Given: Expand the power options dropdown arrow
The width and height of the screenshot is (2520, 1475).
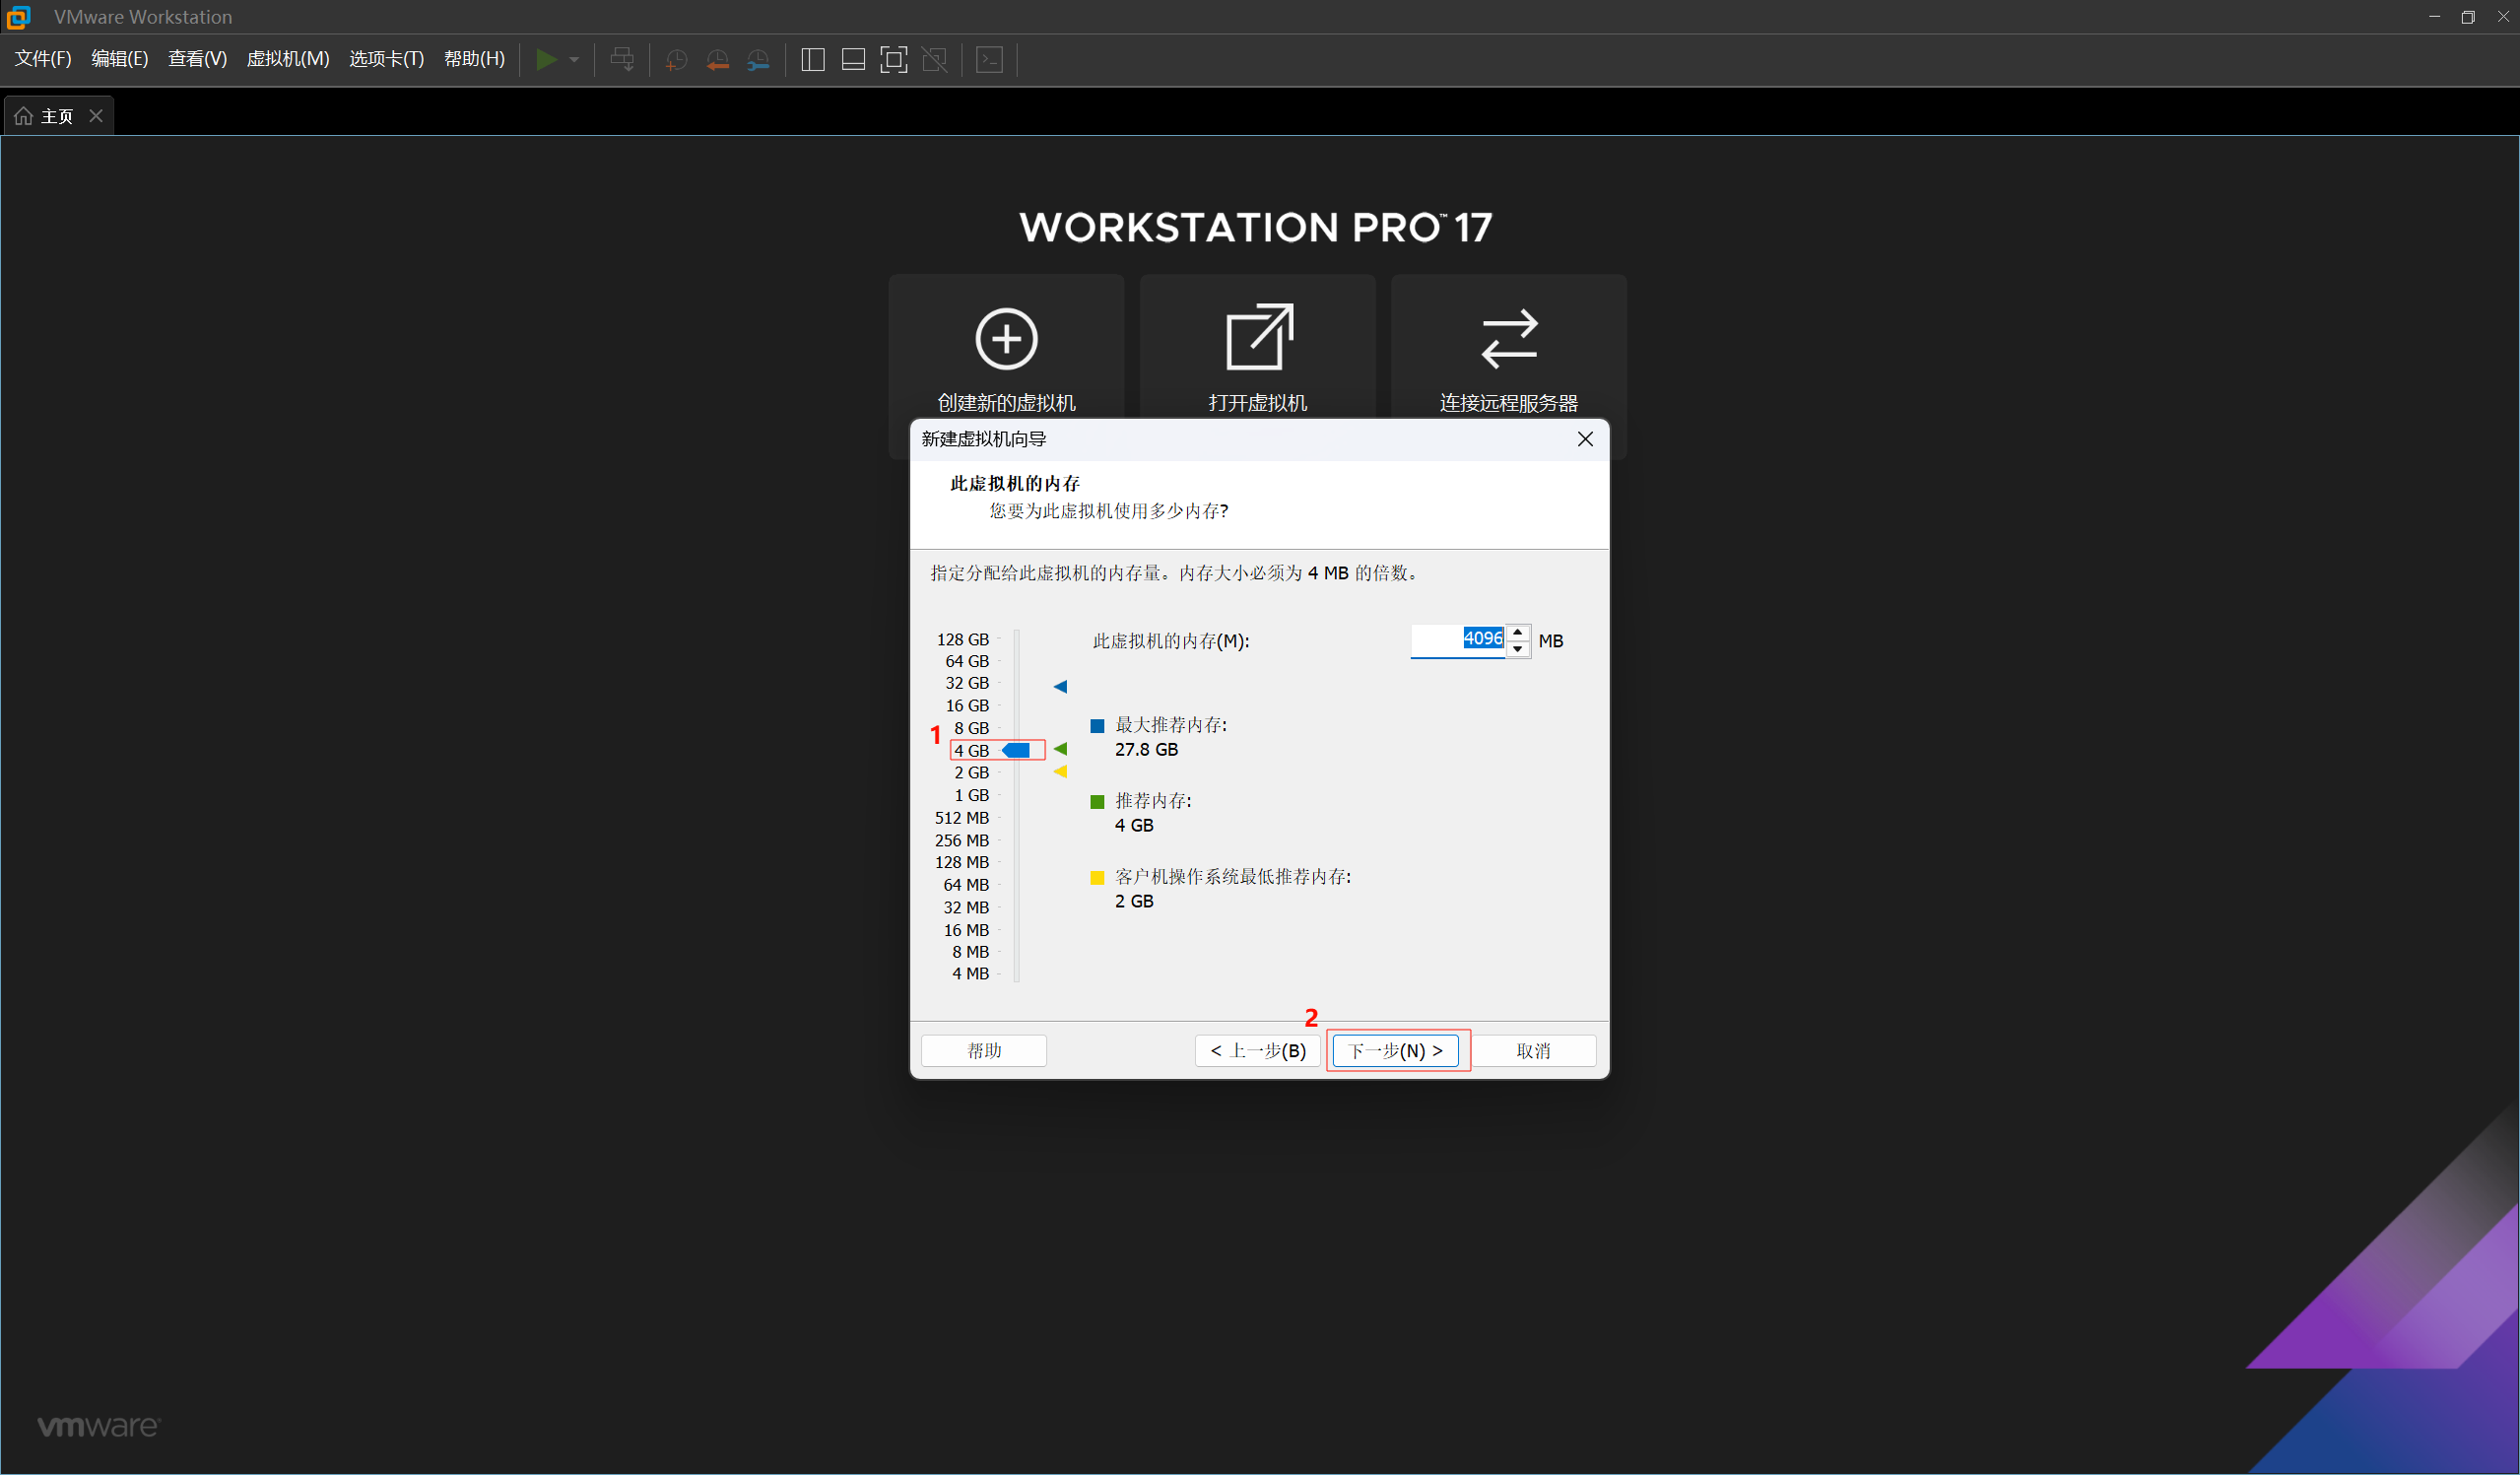Looking at the screenshot, I should click(574, 60).
